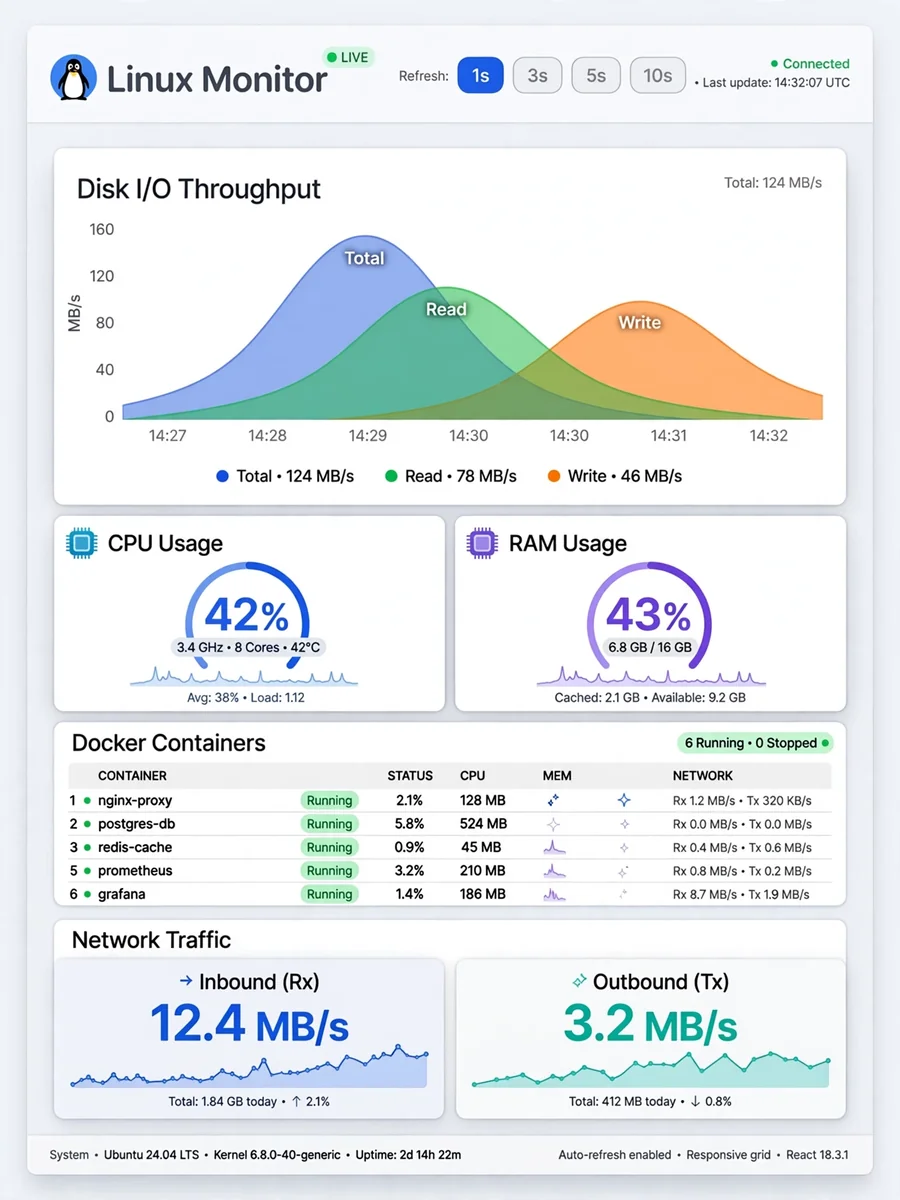Click Running badge for redis-cache
The width and height of the screenshot is (900, 1200).
(329, 847)
